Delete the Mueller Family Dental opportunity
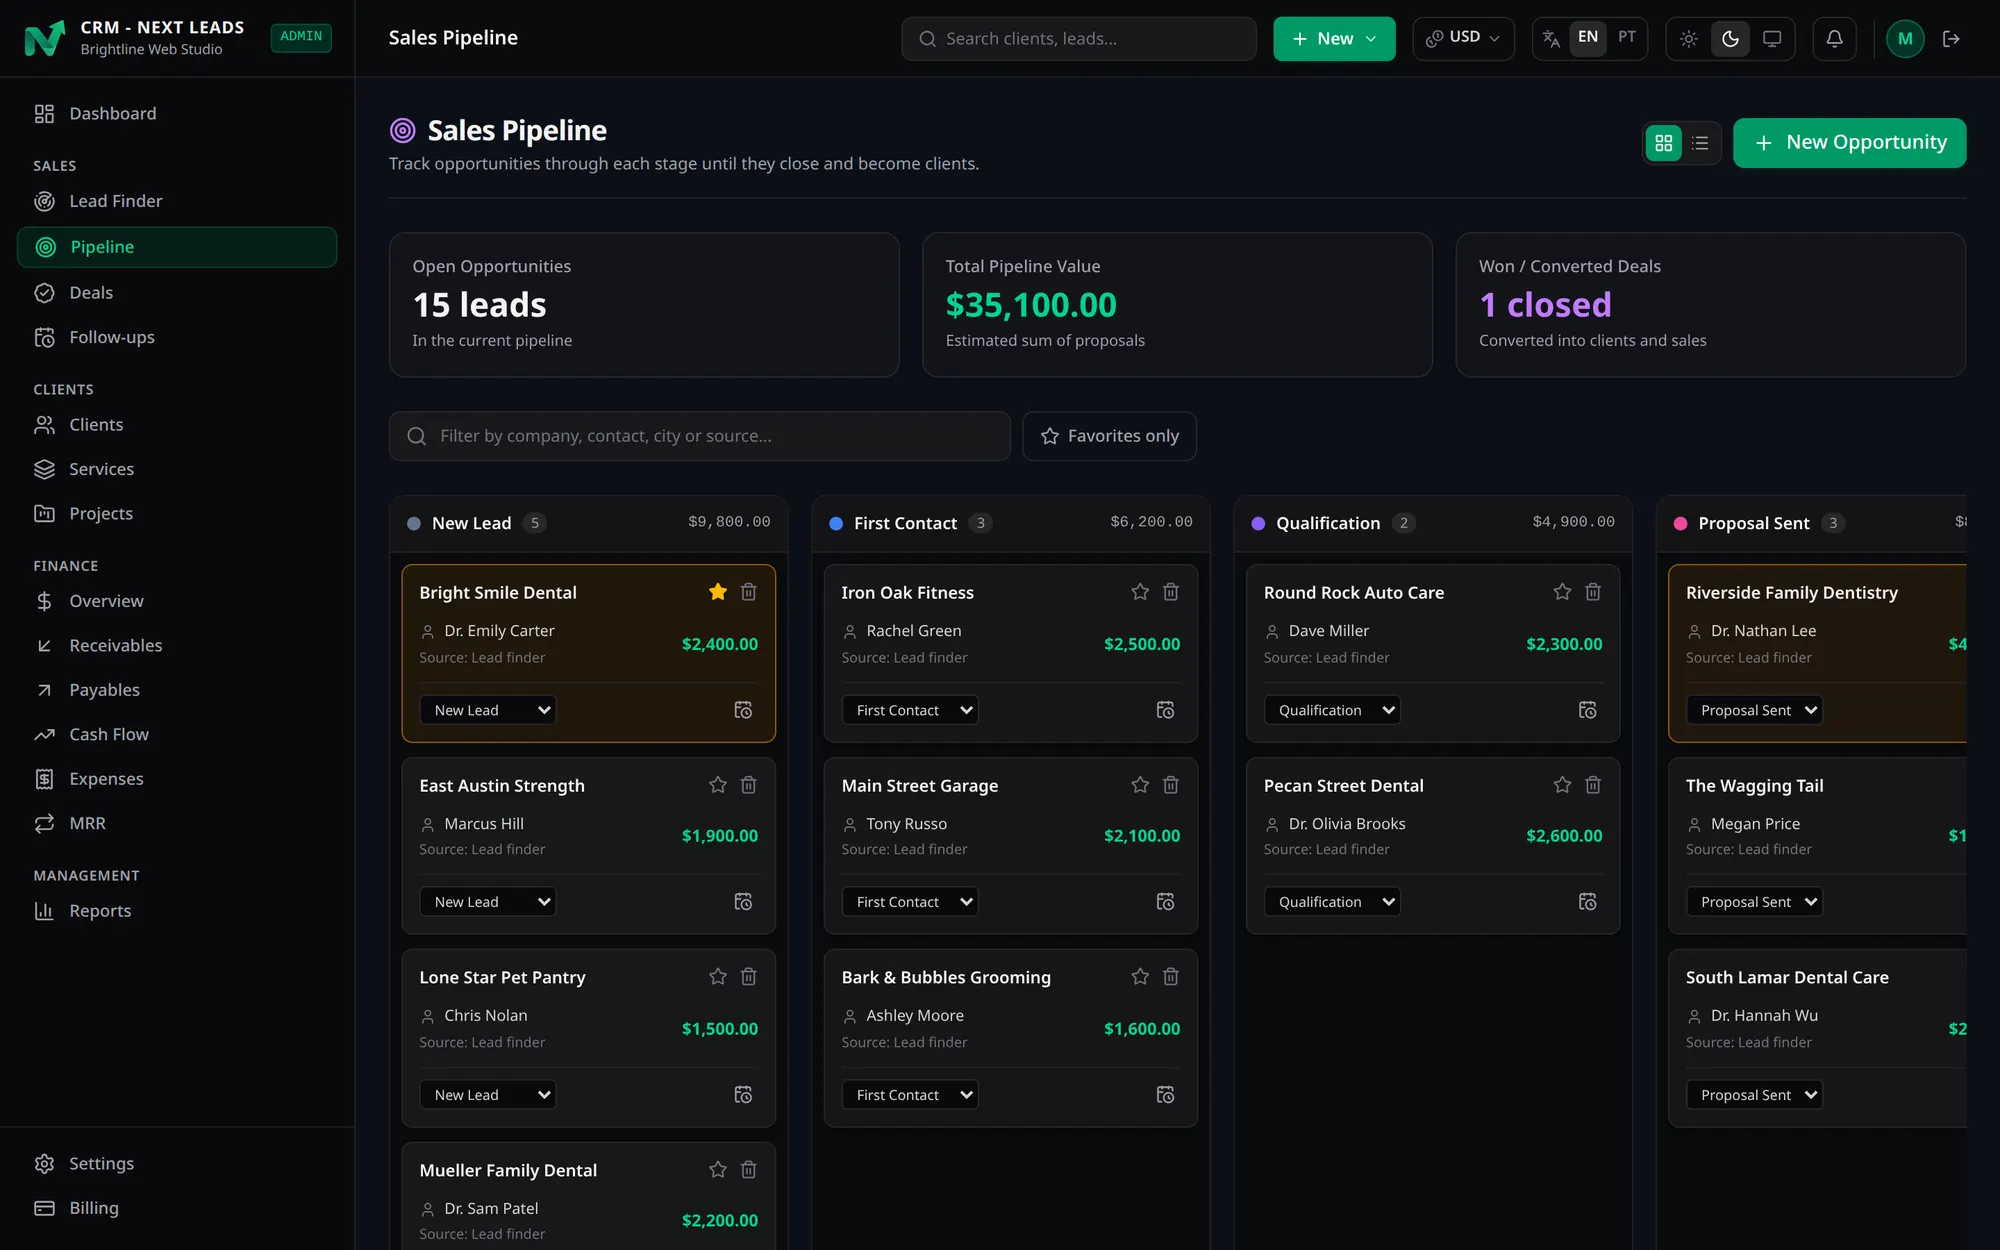 coord(748,1170)
